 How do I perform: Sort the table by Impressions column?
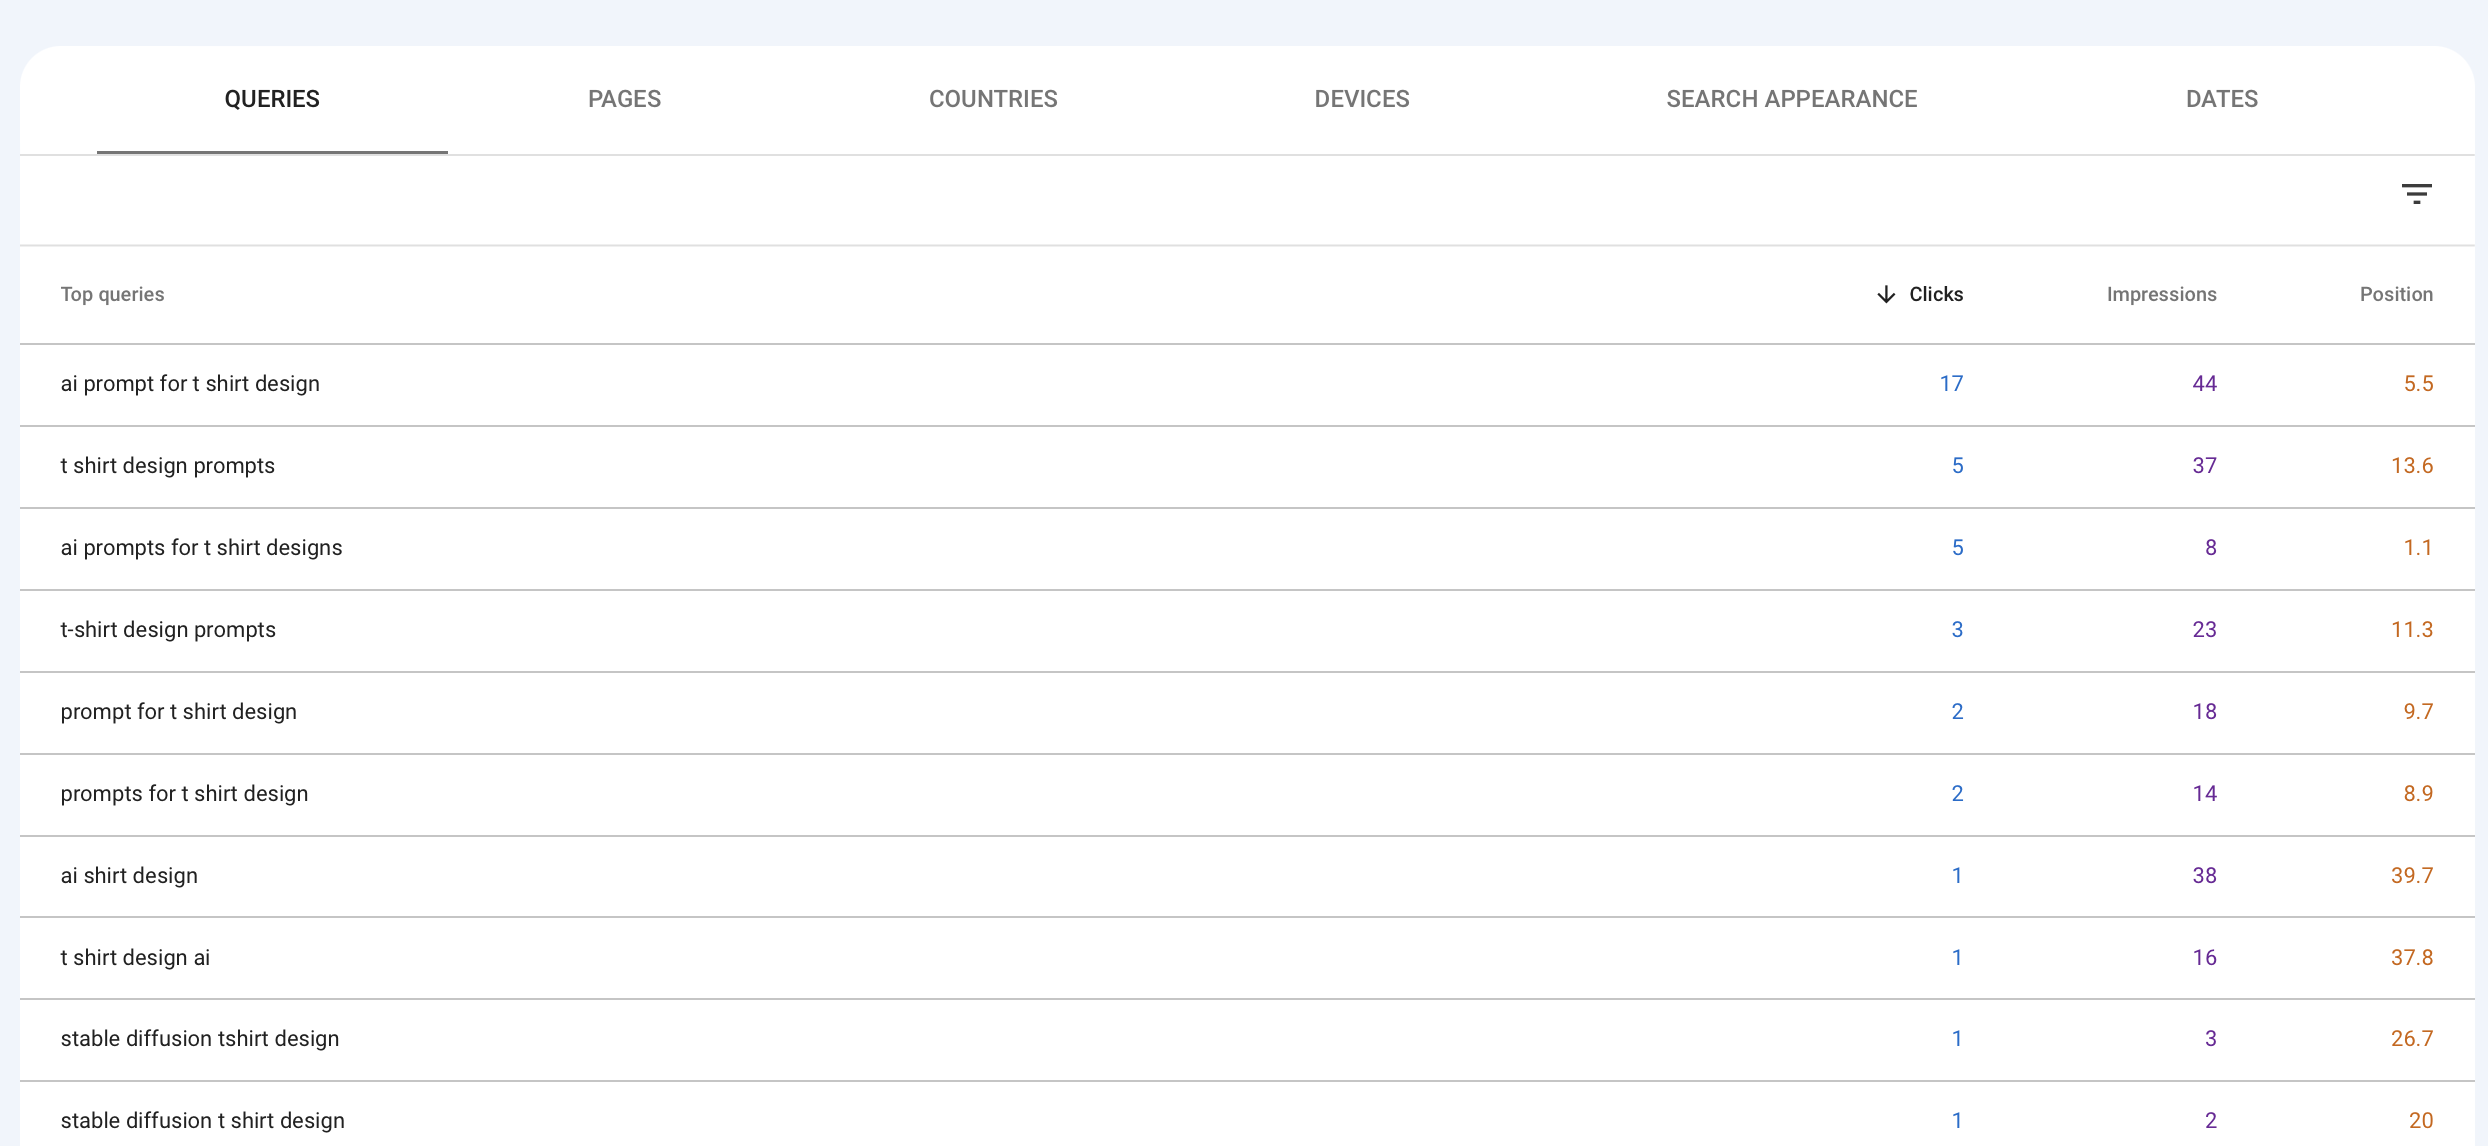click(2161, 294)
